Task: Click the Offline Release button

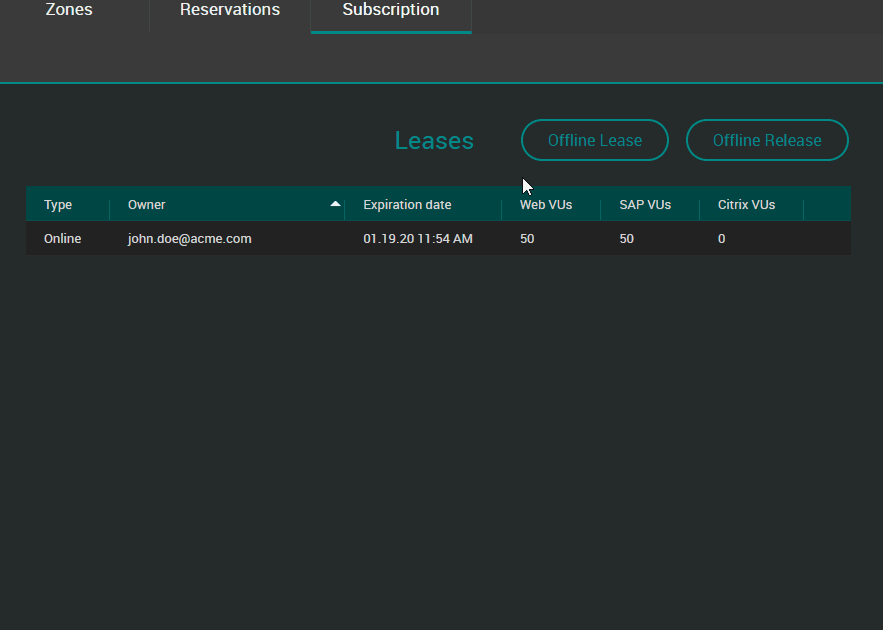Action: click(767, 140)
